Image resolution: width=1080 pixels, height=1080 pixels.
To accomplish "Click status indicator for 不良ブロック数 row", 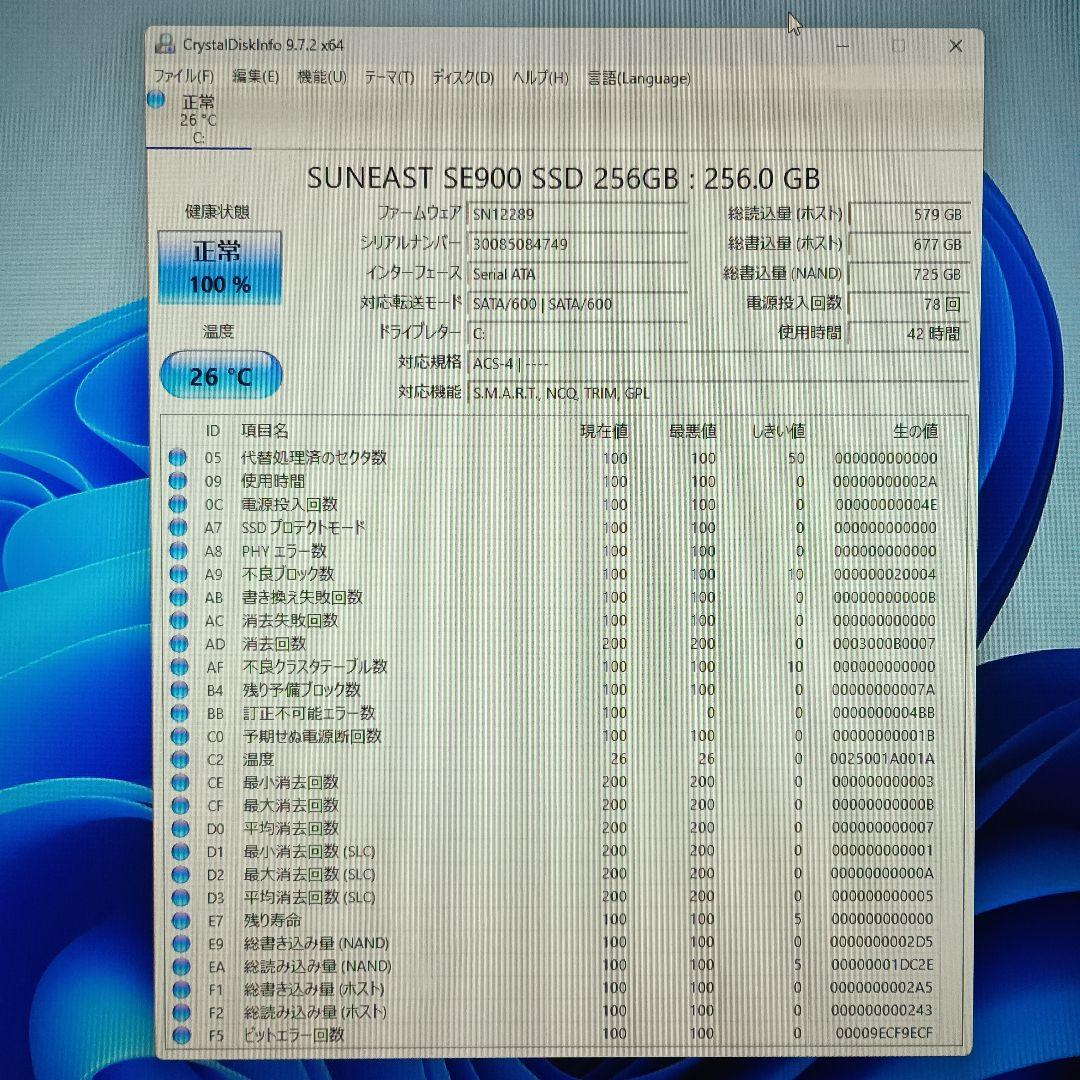I will coord(178,575).
